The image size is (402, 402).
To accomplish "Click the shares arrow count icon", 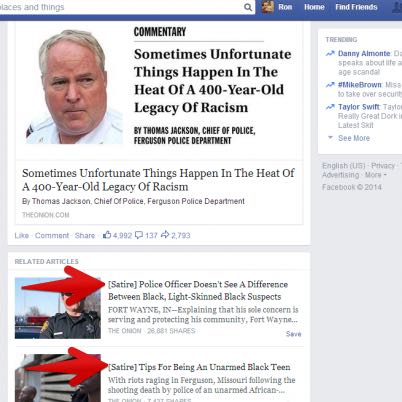I will tap(165, 235).
